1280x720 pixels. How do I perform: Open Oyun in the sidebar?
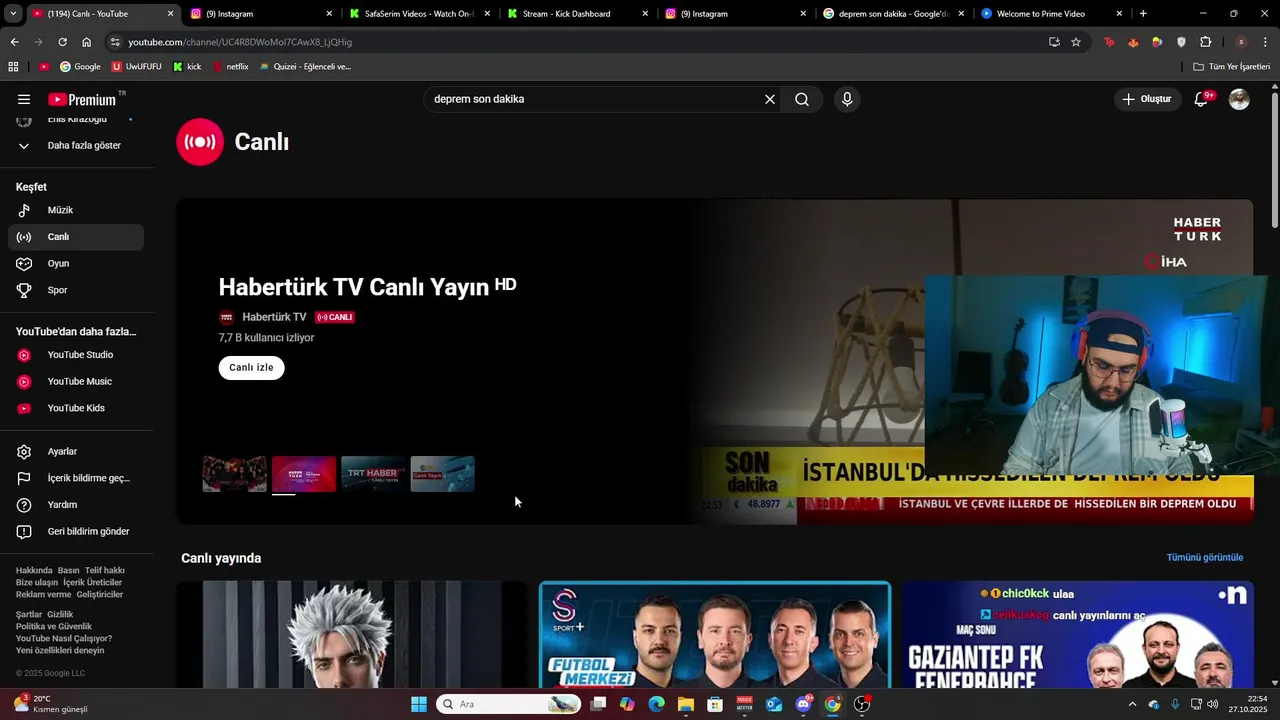pyautogui.click(x=76, y=263)
